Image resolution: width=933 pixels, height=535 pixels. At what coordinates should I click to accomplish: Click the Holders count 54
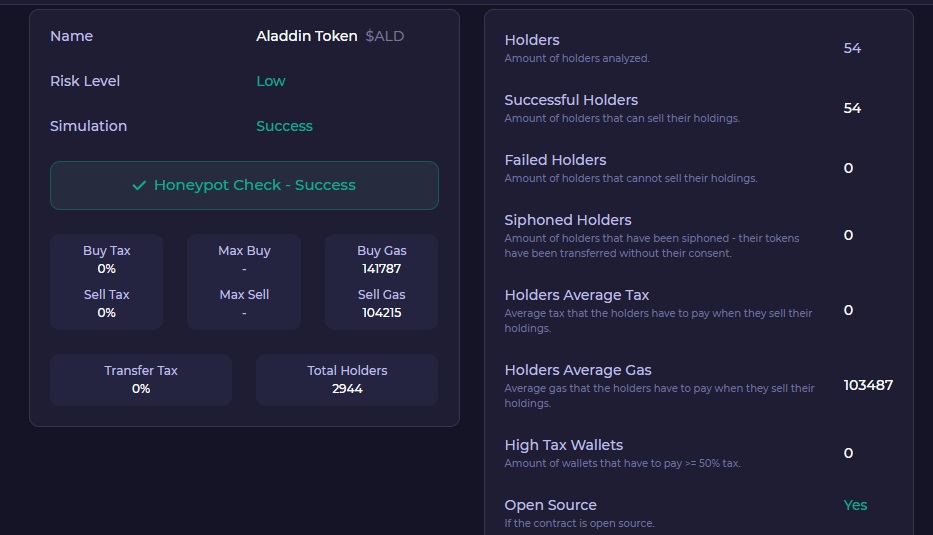click(852, 48)
